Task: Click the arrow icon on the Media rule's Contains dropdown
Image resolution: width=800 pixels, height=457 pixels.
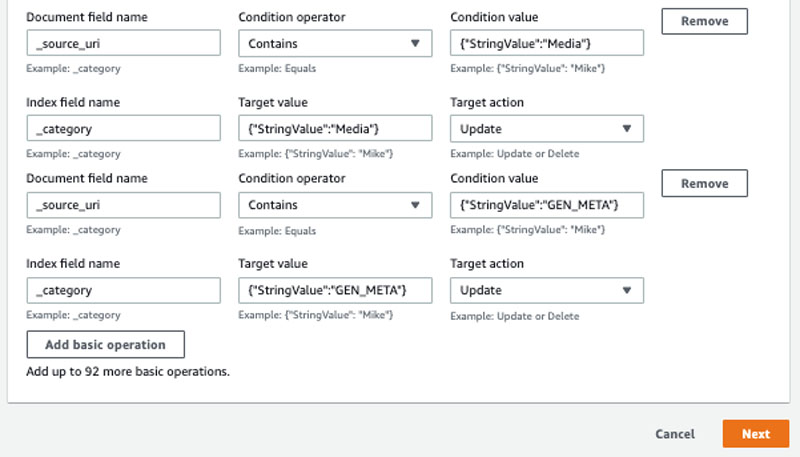Action: (x=415, y=43)
